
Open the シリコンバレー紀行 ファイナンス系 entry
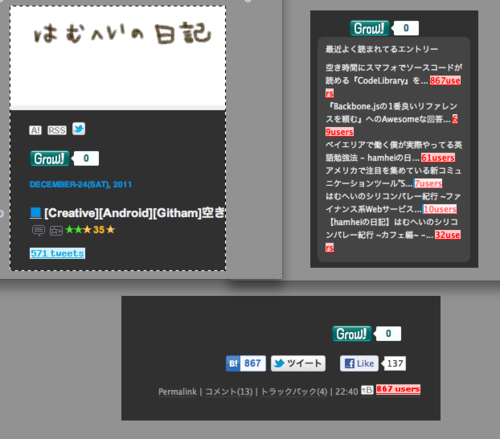[393, 202]
